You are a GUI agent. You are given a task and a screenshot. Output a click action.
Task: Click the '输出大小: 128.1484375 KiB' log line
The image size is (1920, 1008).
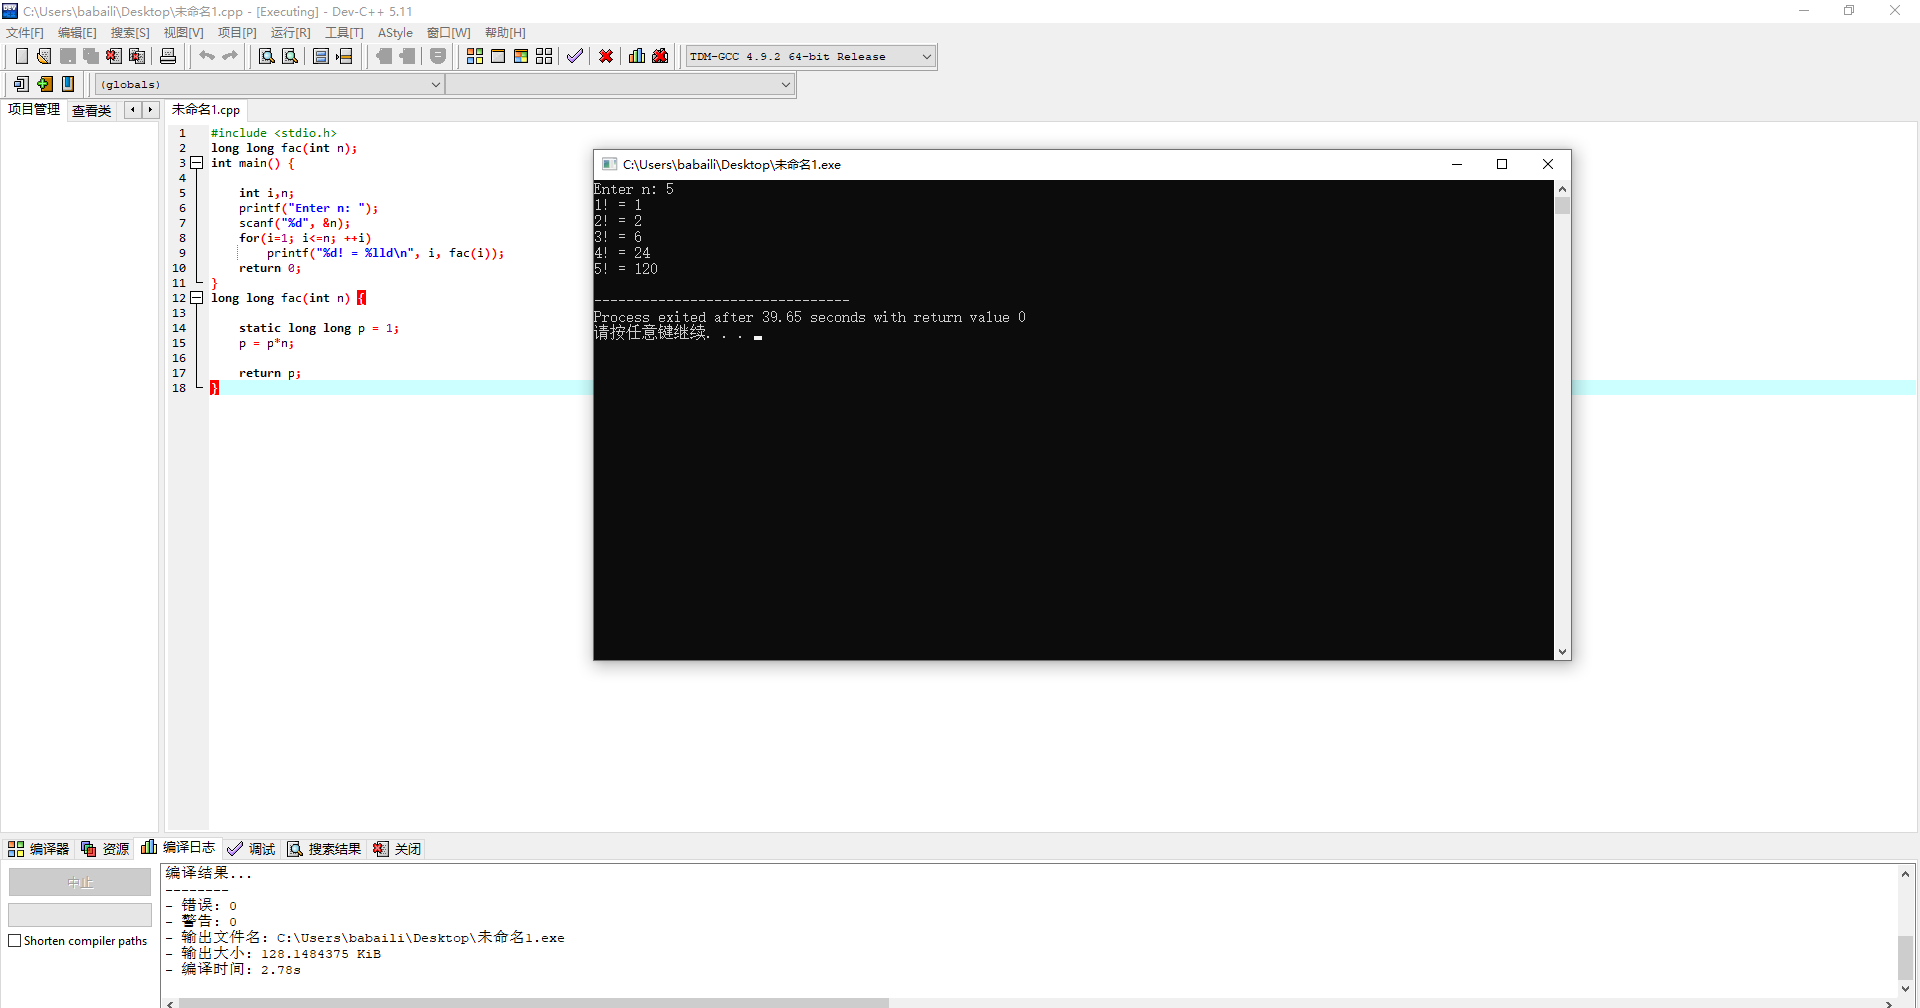(281, 954)
